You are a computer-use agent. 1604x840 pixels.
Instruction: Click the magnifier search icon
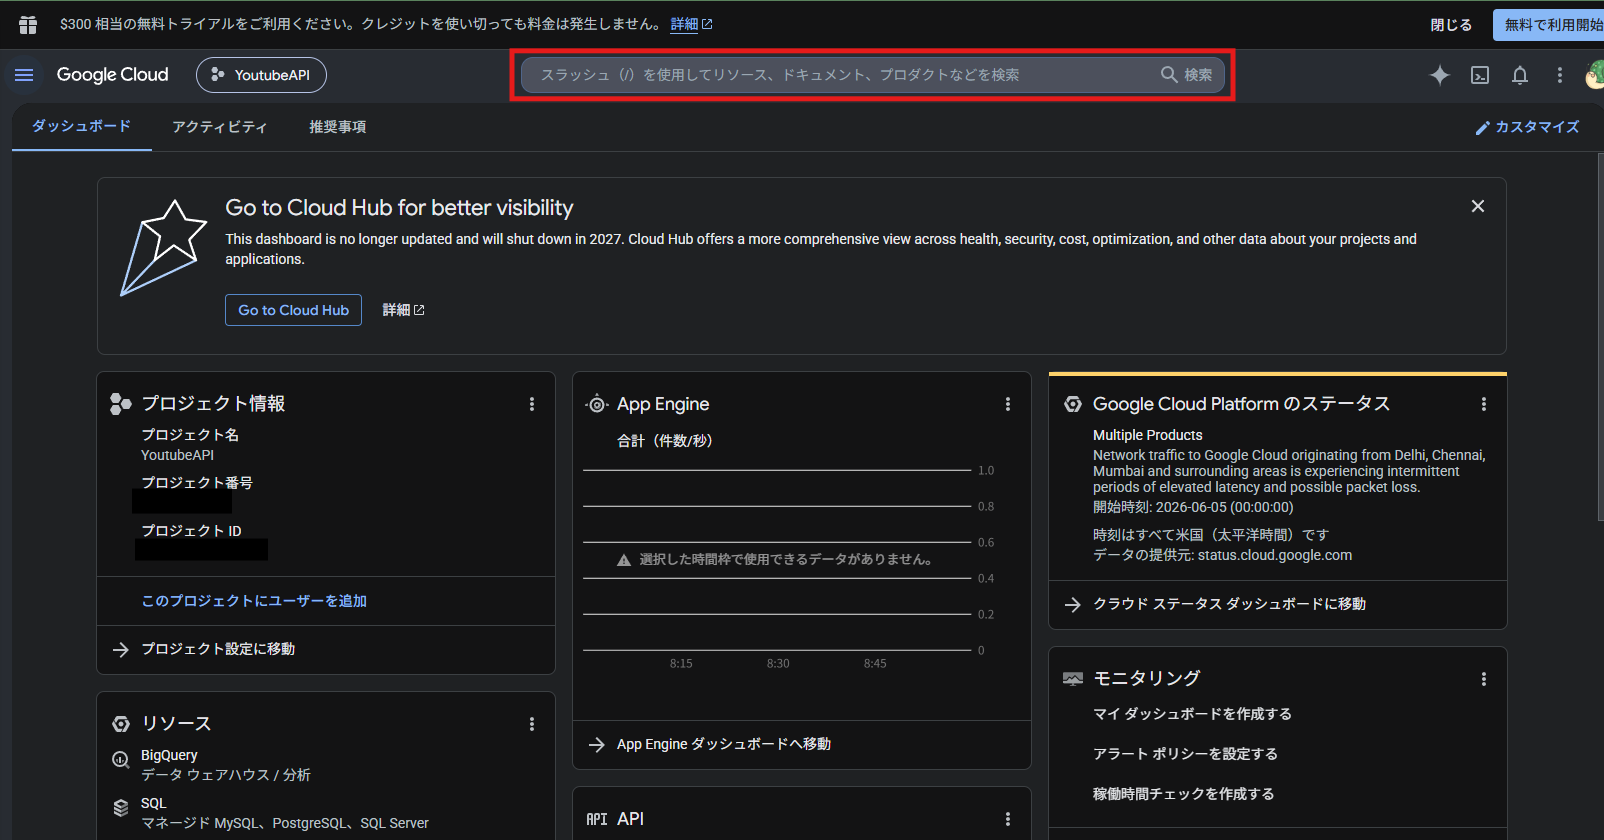click(x=1169, y=75)
